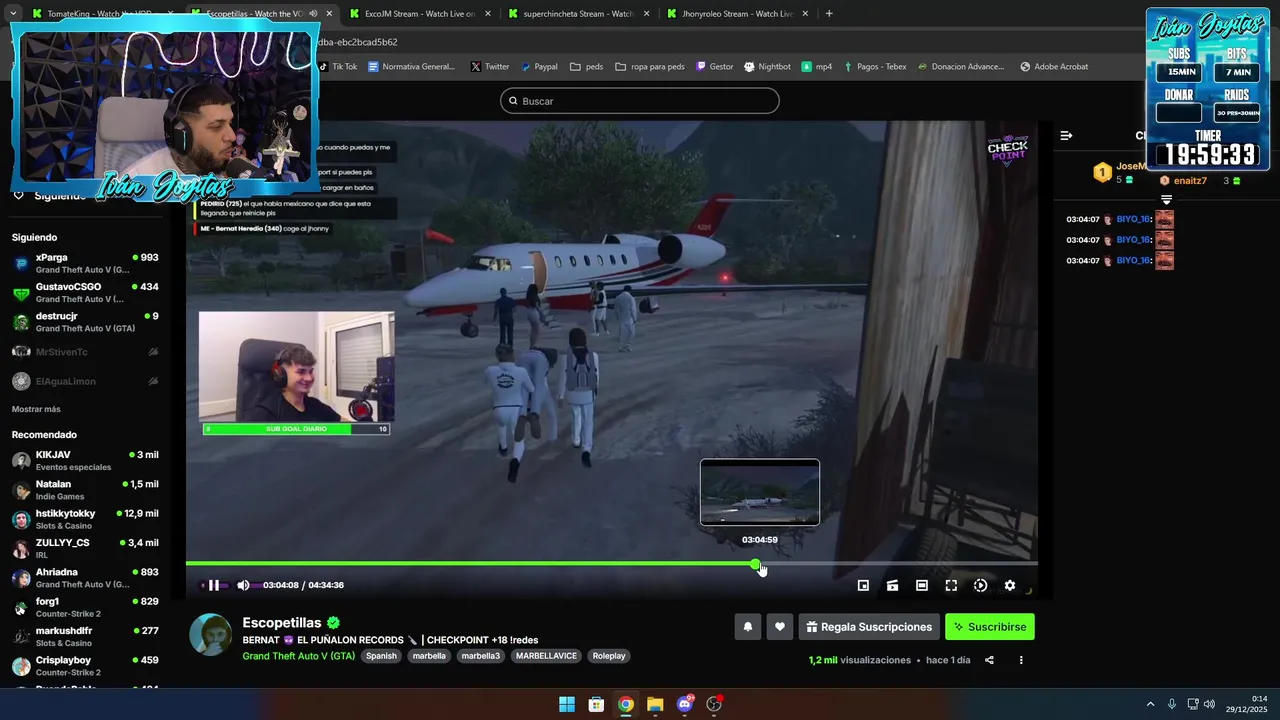Viewport: 1280px width, 720px height.
Task: Open Twitter bookmark
Action: [x=489, y=67]
